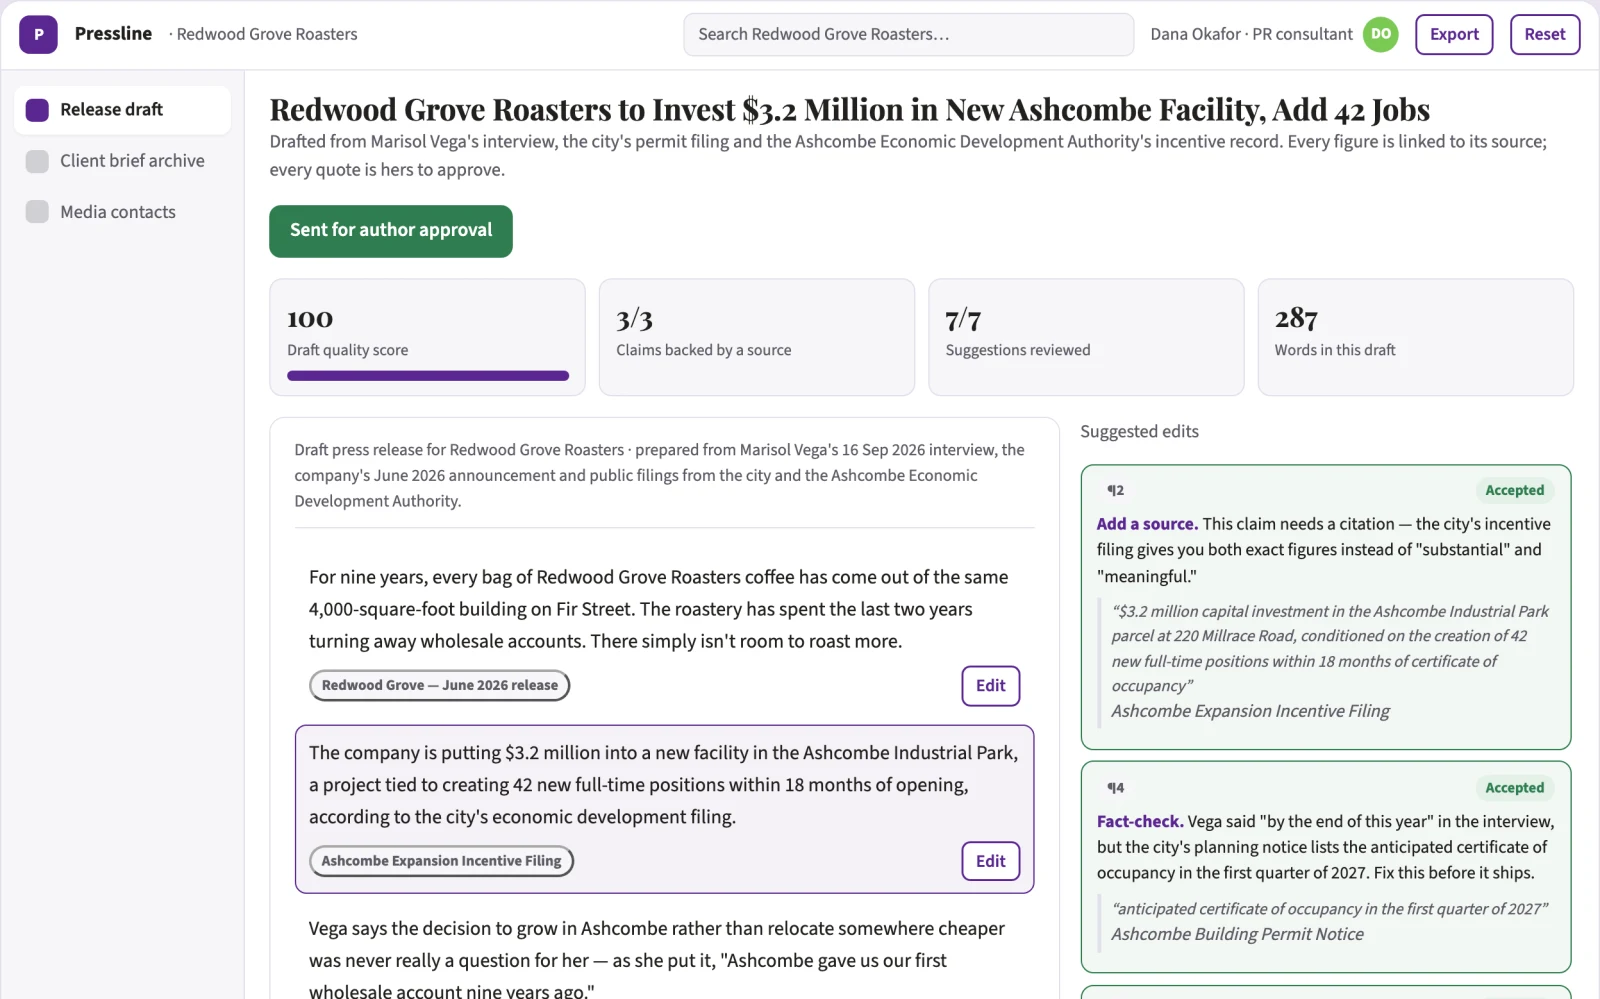Select the Suggestions reviewed card

click(x=1086, y=337)
